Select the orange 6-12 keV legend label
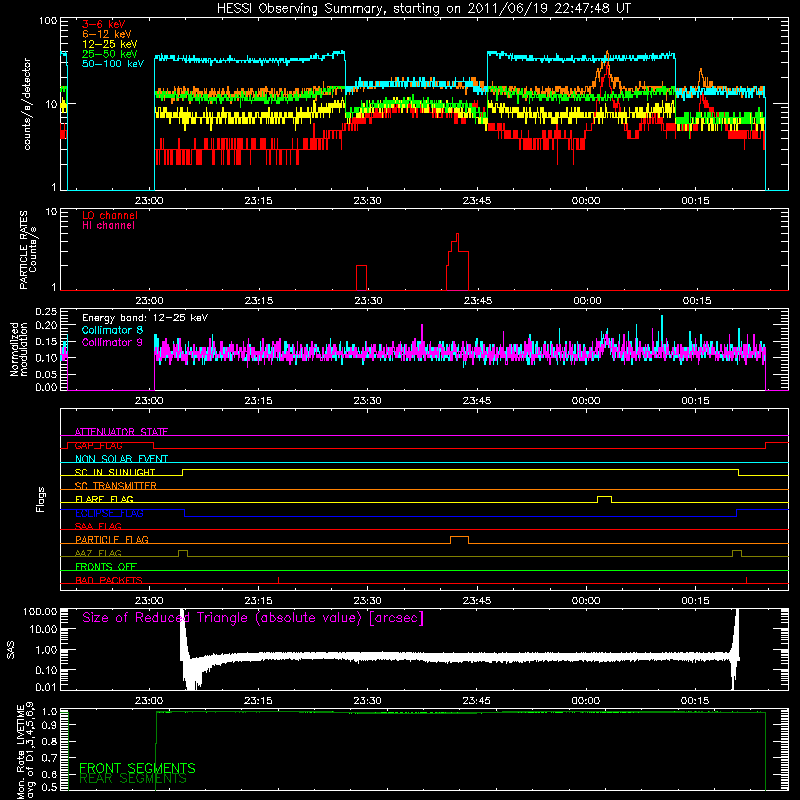The width and height of the screenshot is (800, 800). coord(107,34)
